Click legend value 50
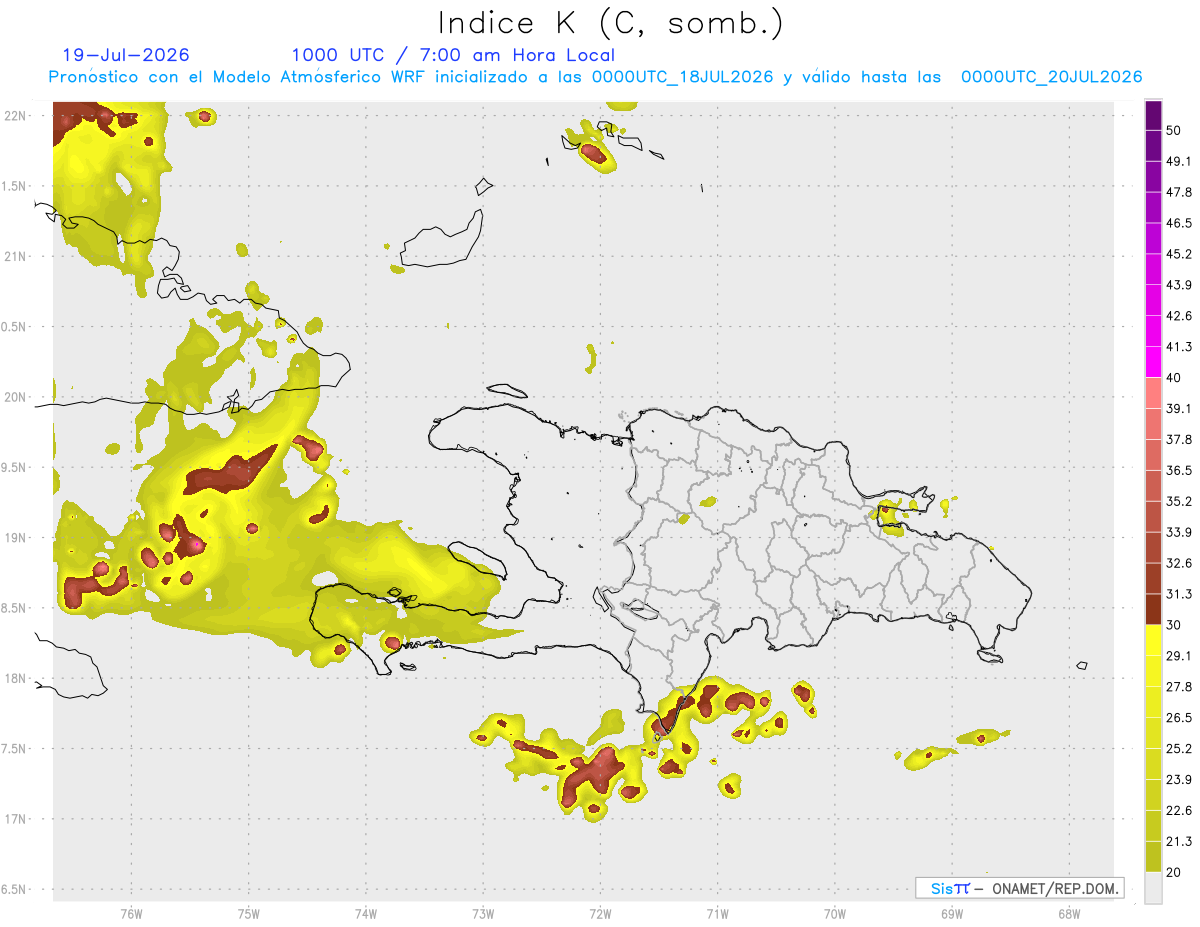The width and height of the screenshot is (1200, 927). 1175,131
